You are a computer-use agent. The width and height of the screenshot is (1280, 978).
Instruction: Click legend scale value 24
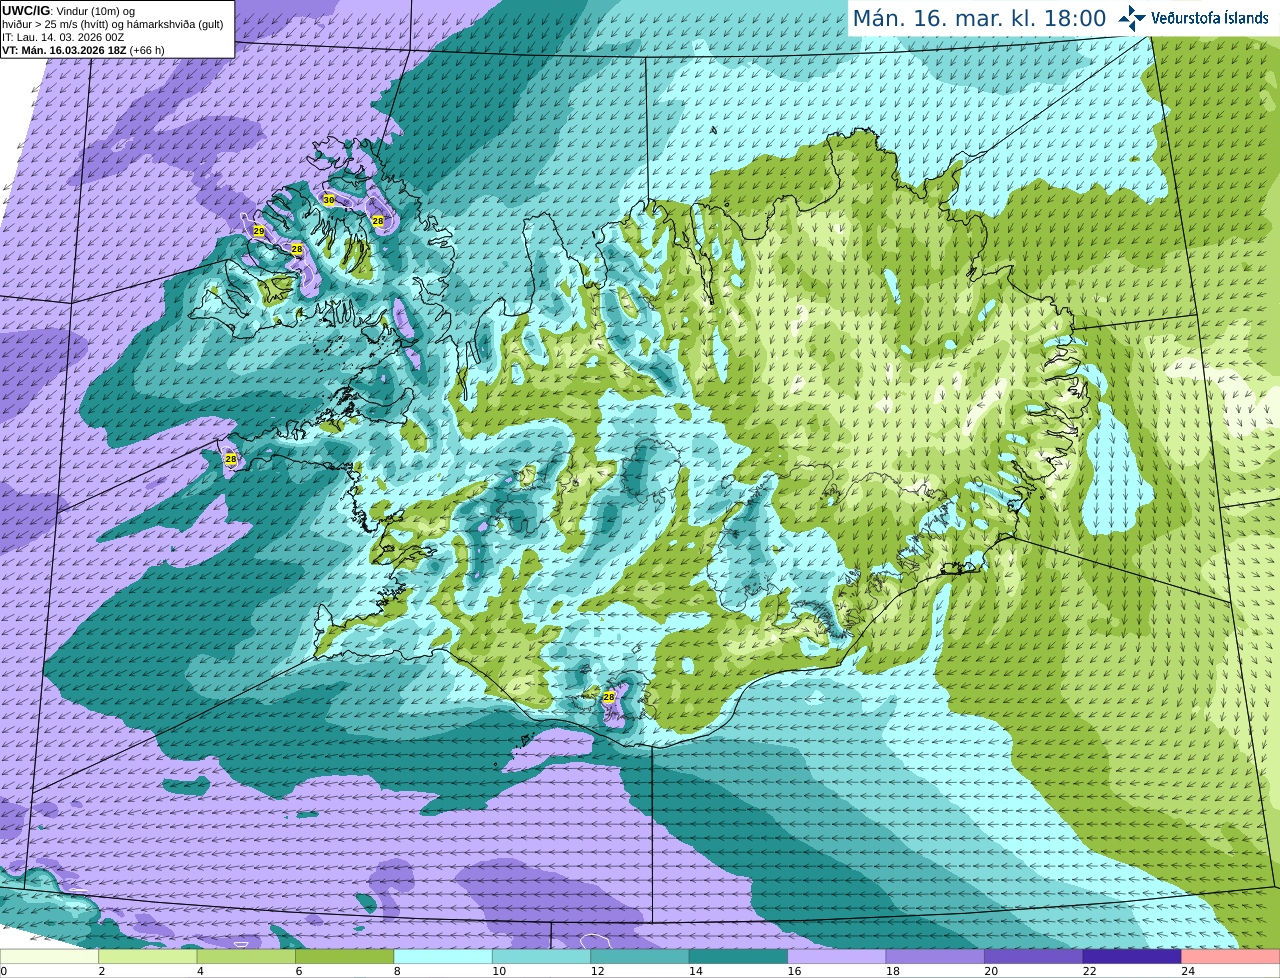point(1188,971)
